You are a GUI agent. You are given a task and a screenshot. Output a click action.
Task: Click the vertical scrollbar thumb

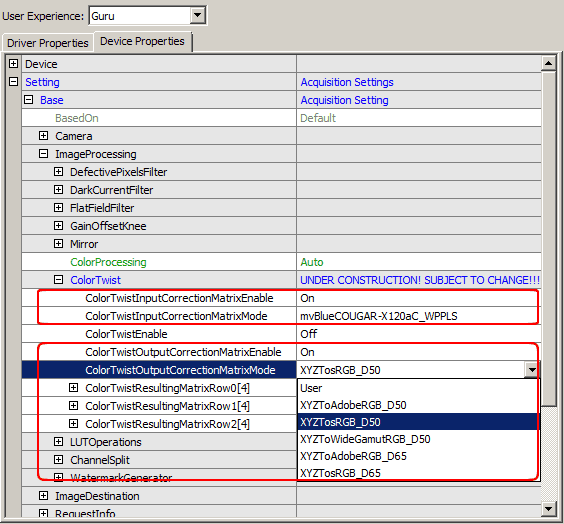549,239
